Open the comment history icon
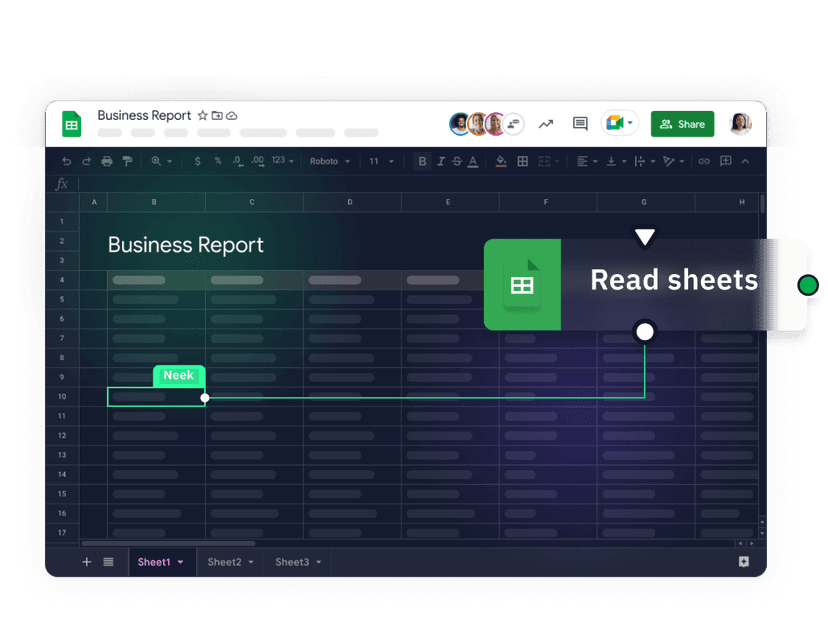This screenshot has width=828, height=643. (579, 123)
